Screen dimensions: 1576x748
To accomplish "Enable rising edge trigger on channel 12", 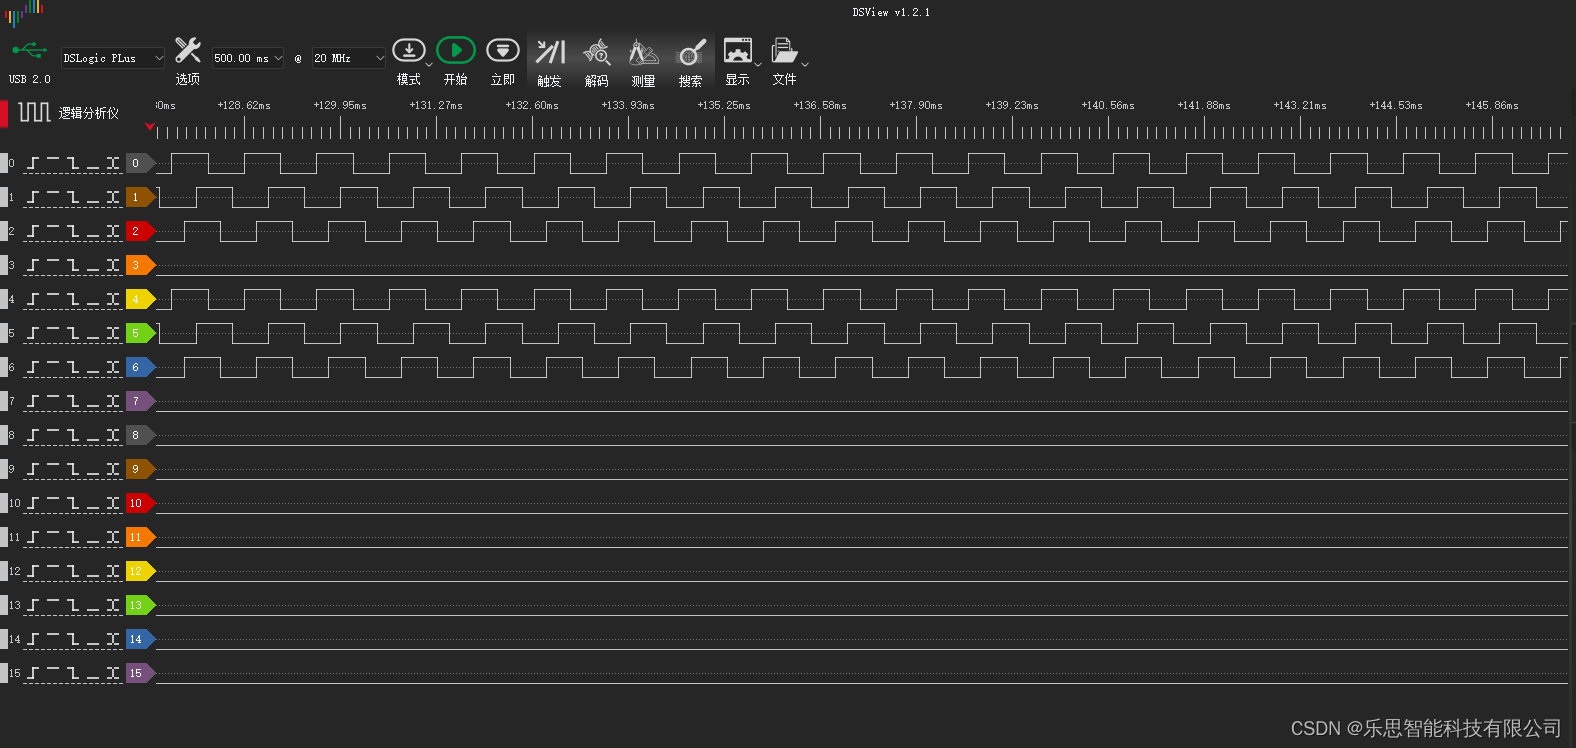I will tap(33, 571).
